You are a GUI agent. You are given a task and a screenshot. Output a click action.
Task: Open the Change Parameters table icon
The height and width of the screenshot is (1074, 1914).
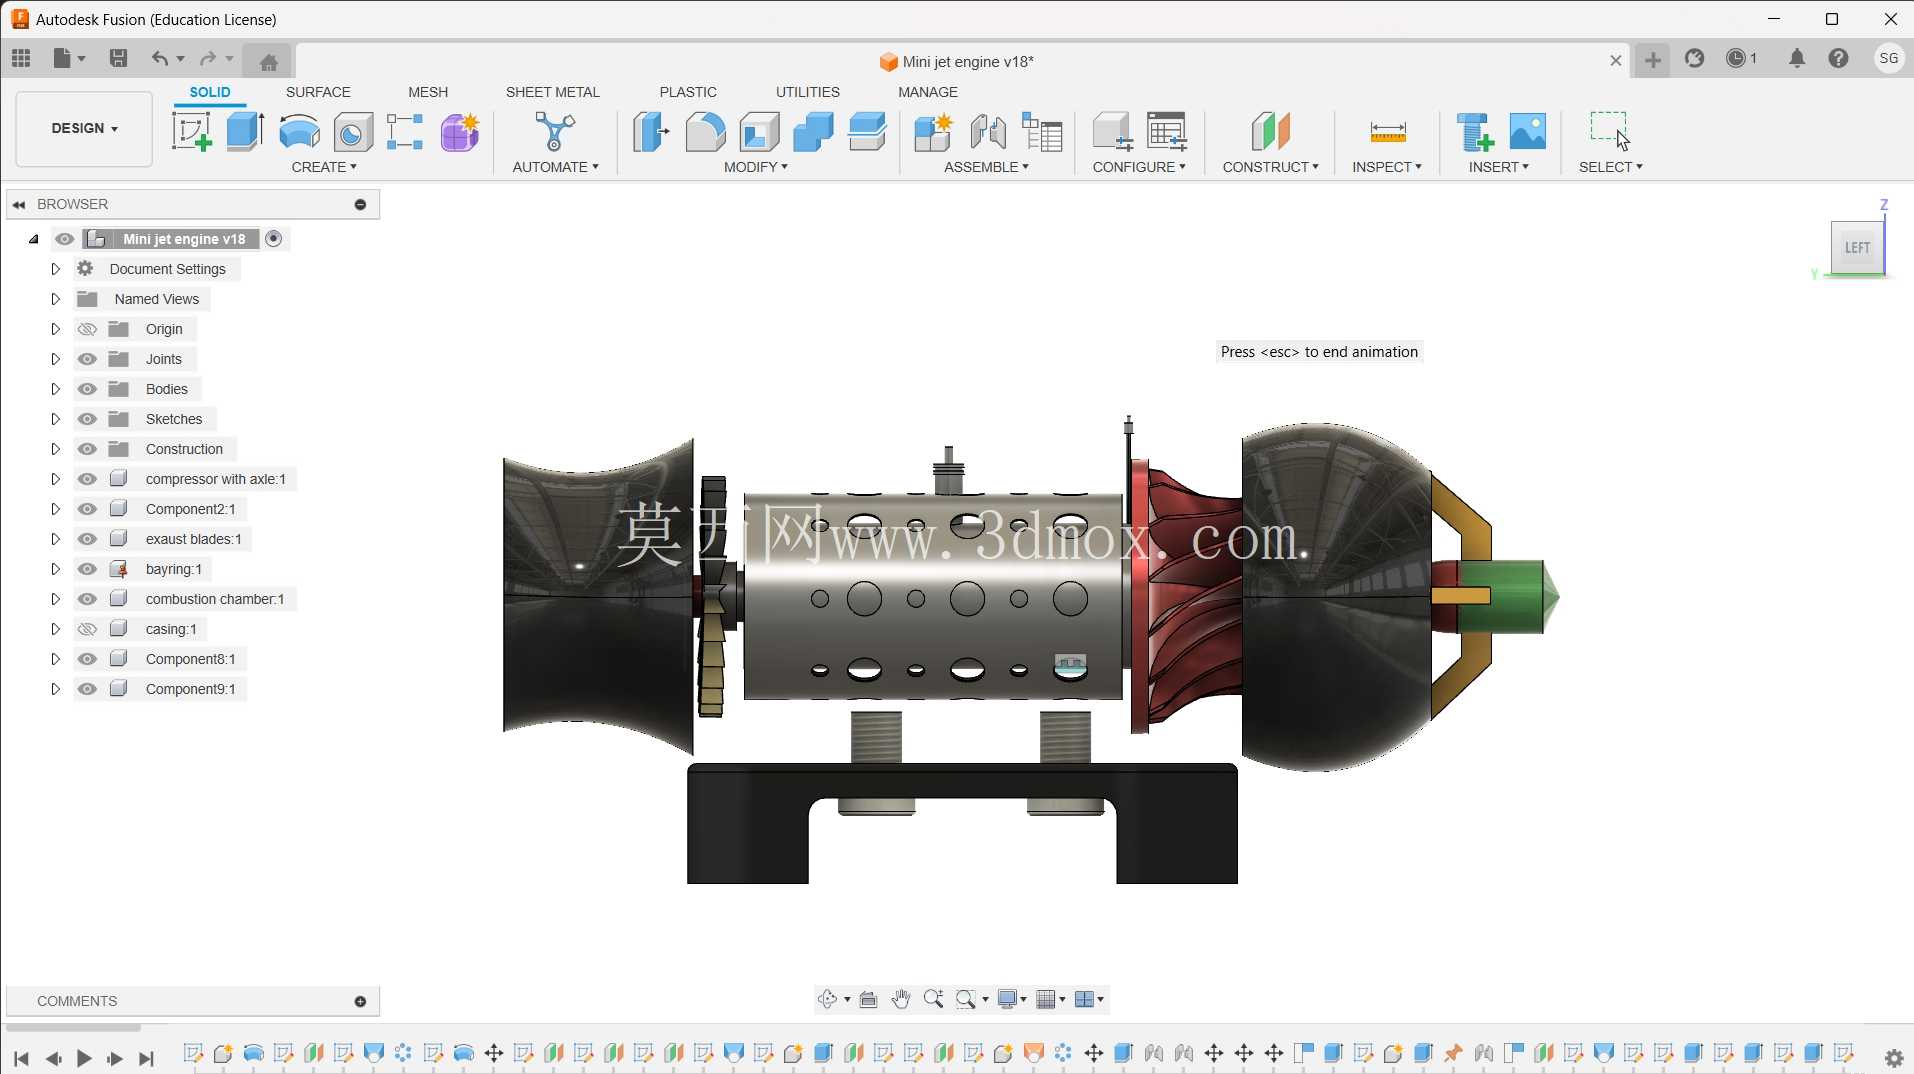coord(1167,131)
